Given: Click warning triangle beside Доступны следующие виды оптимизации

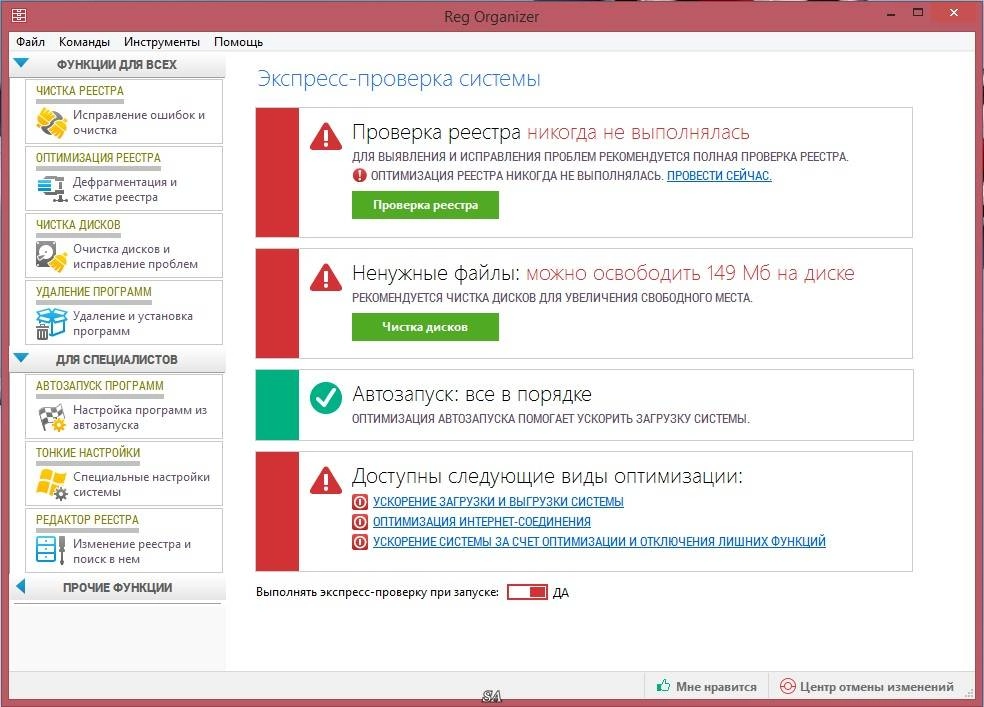Looking at the screenshot, I should click(x=326, y=481).
